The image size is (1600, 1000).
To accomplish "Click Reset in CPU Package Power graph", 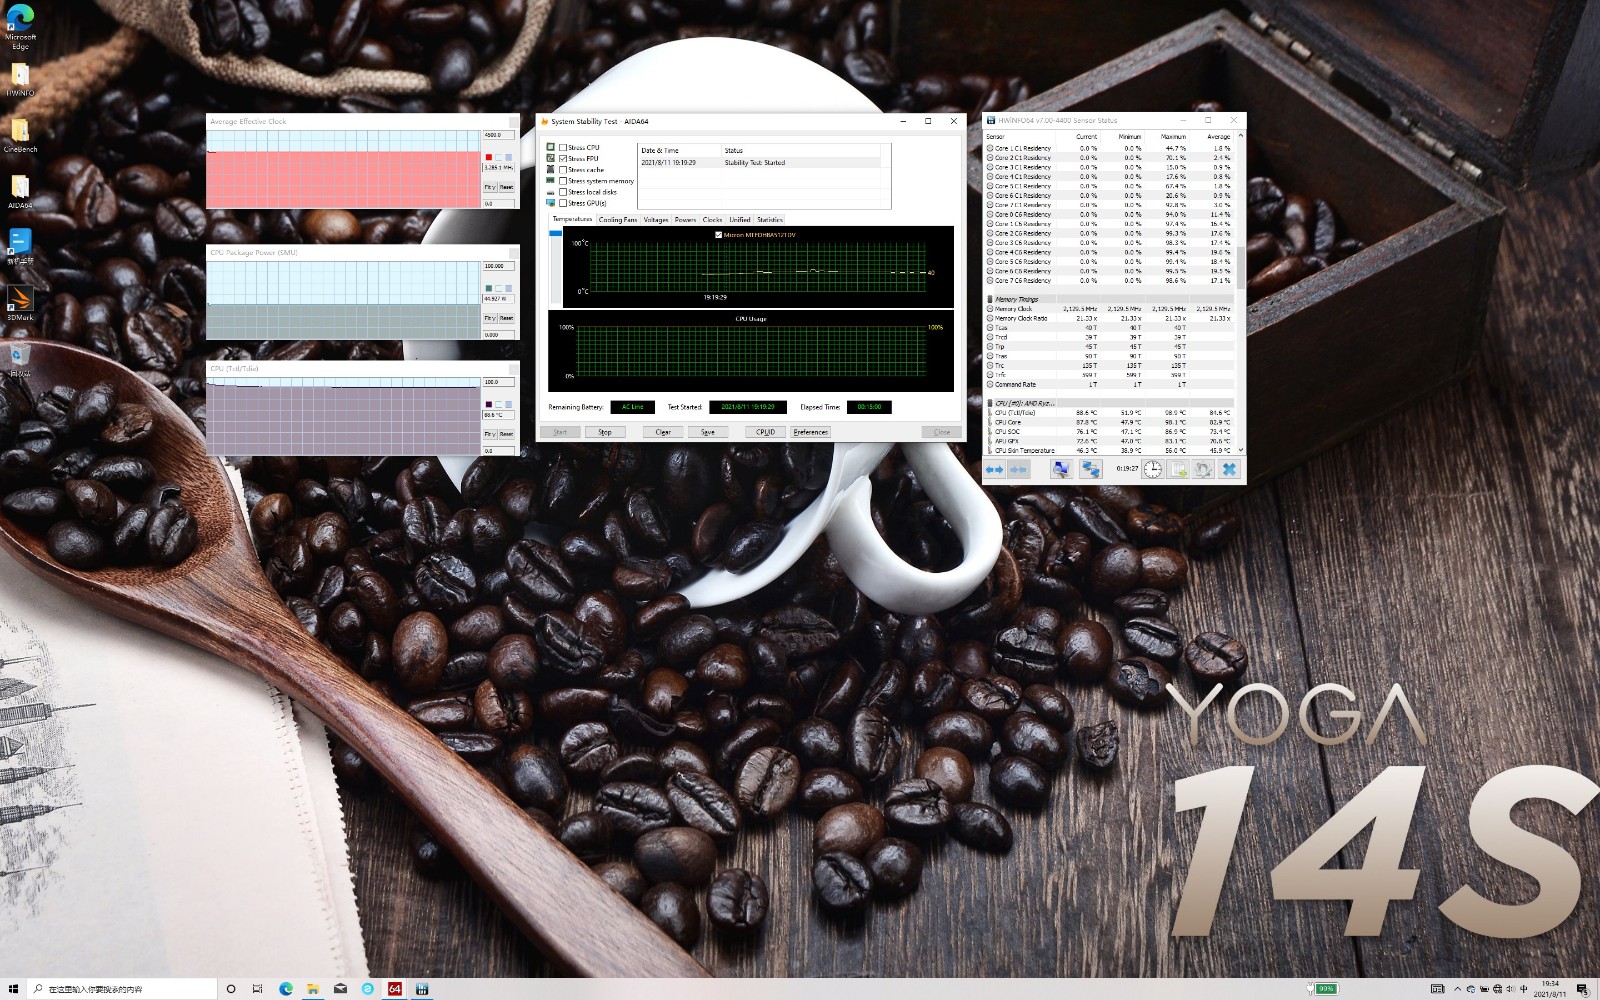I will [507, 318].
